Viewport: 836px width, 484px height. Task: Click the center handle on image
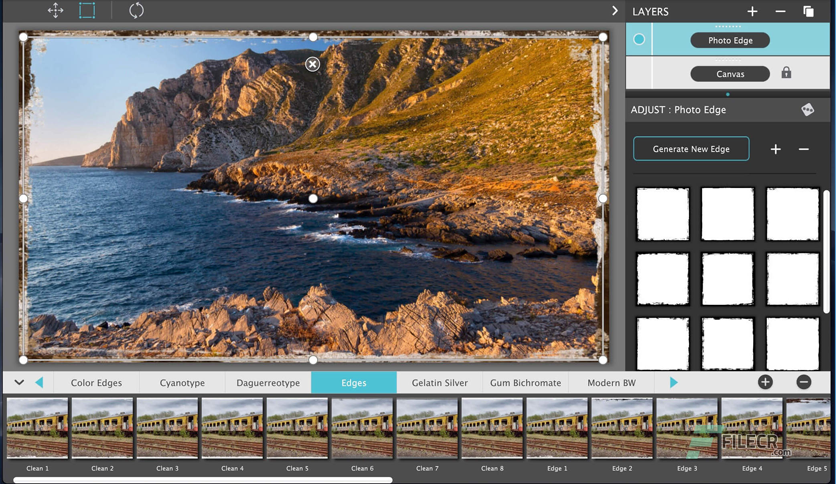313,198
